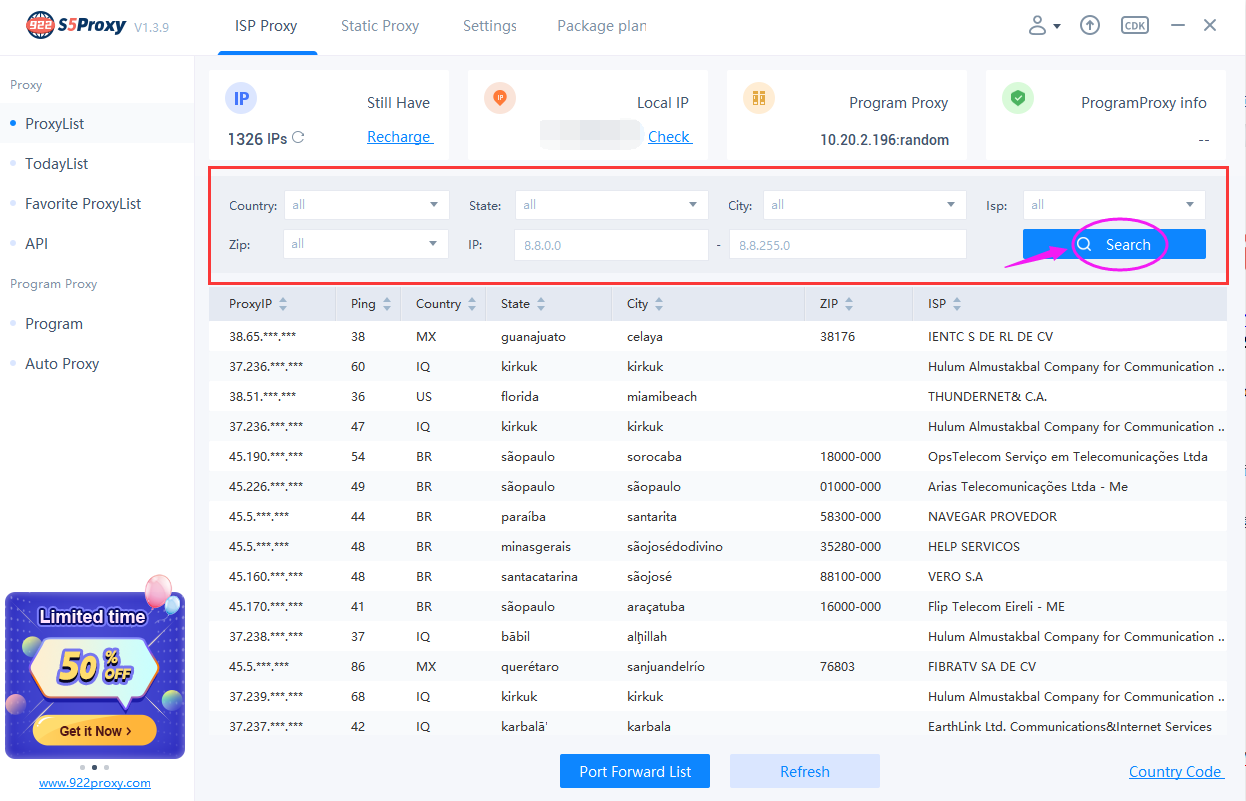Sort proxies by Ping column
Screen dimensions: 1246x801
(368, 303)
